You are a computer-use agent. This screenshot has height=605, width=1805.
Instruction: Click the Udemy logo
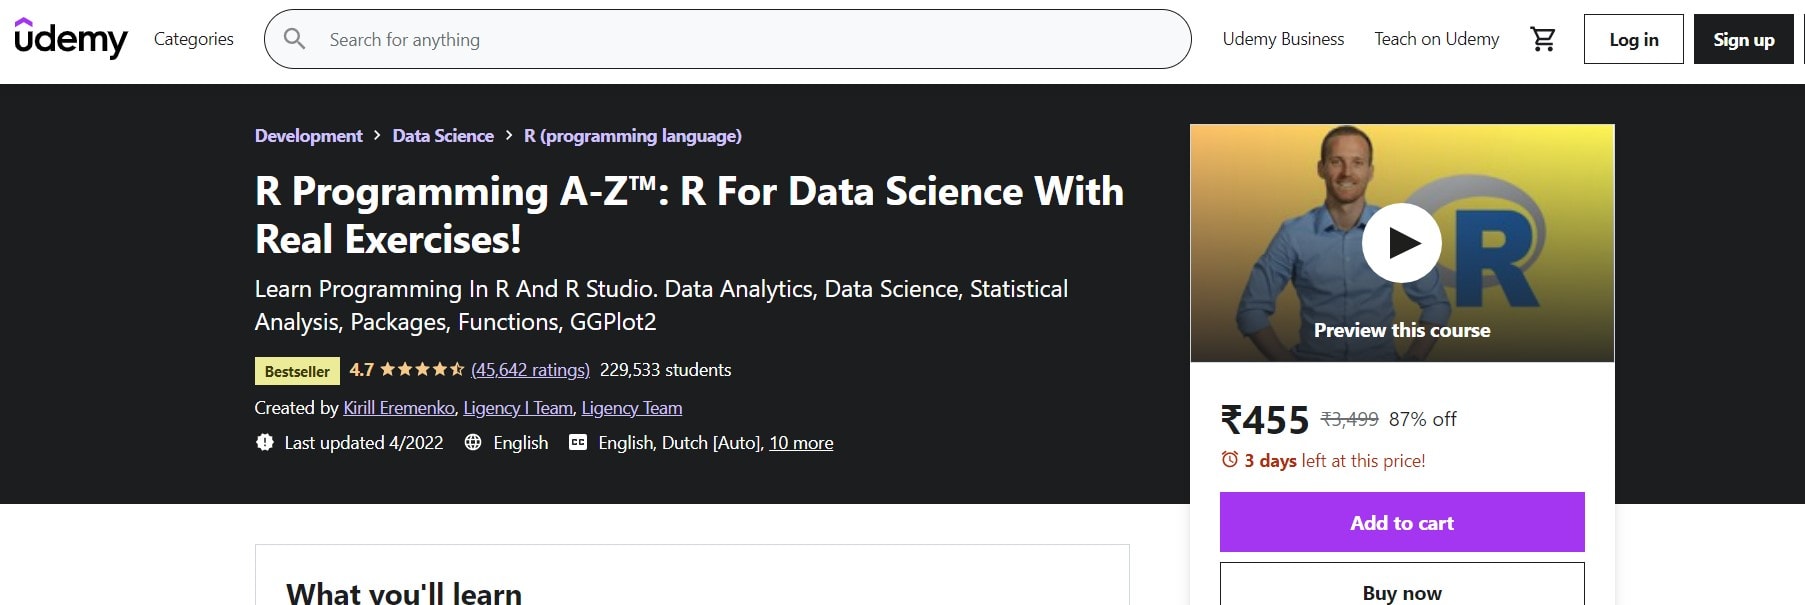pyautogui.click(x=70, y=39)
